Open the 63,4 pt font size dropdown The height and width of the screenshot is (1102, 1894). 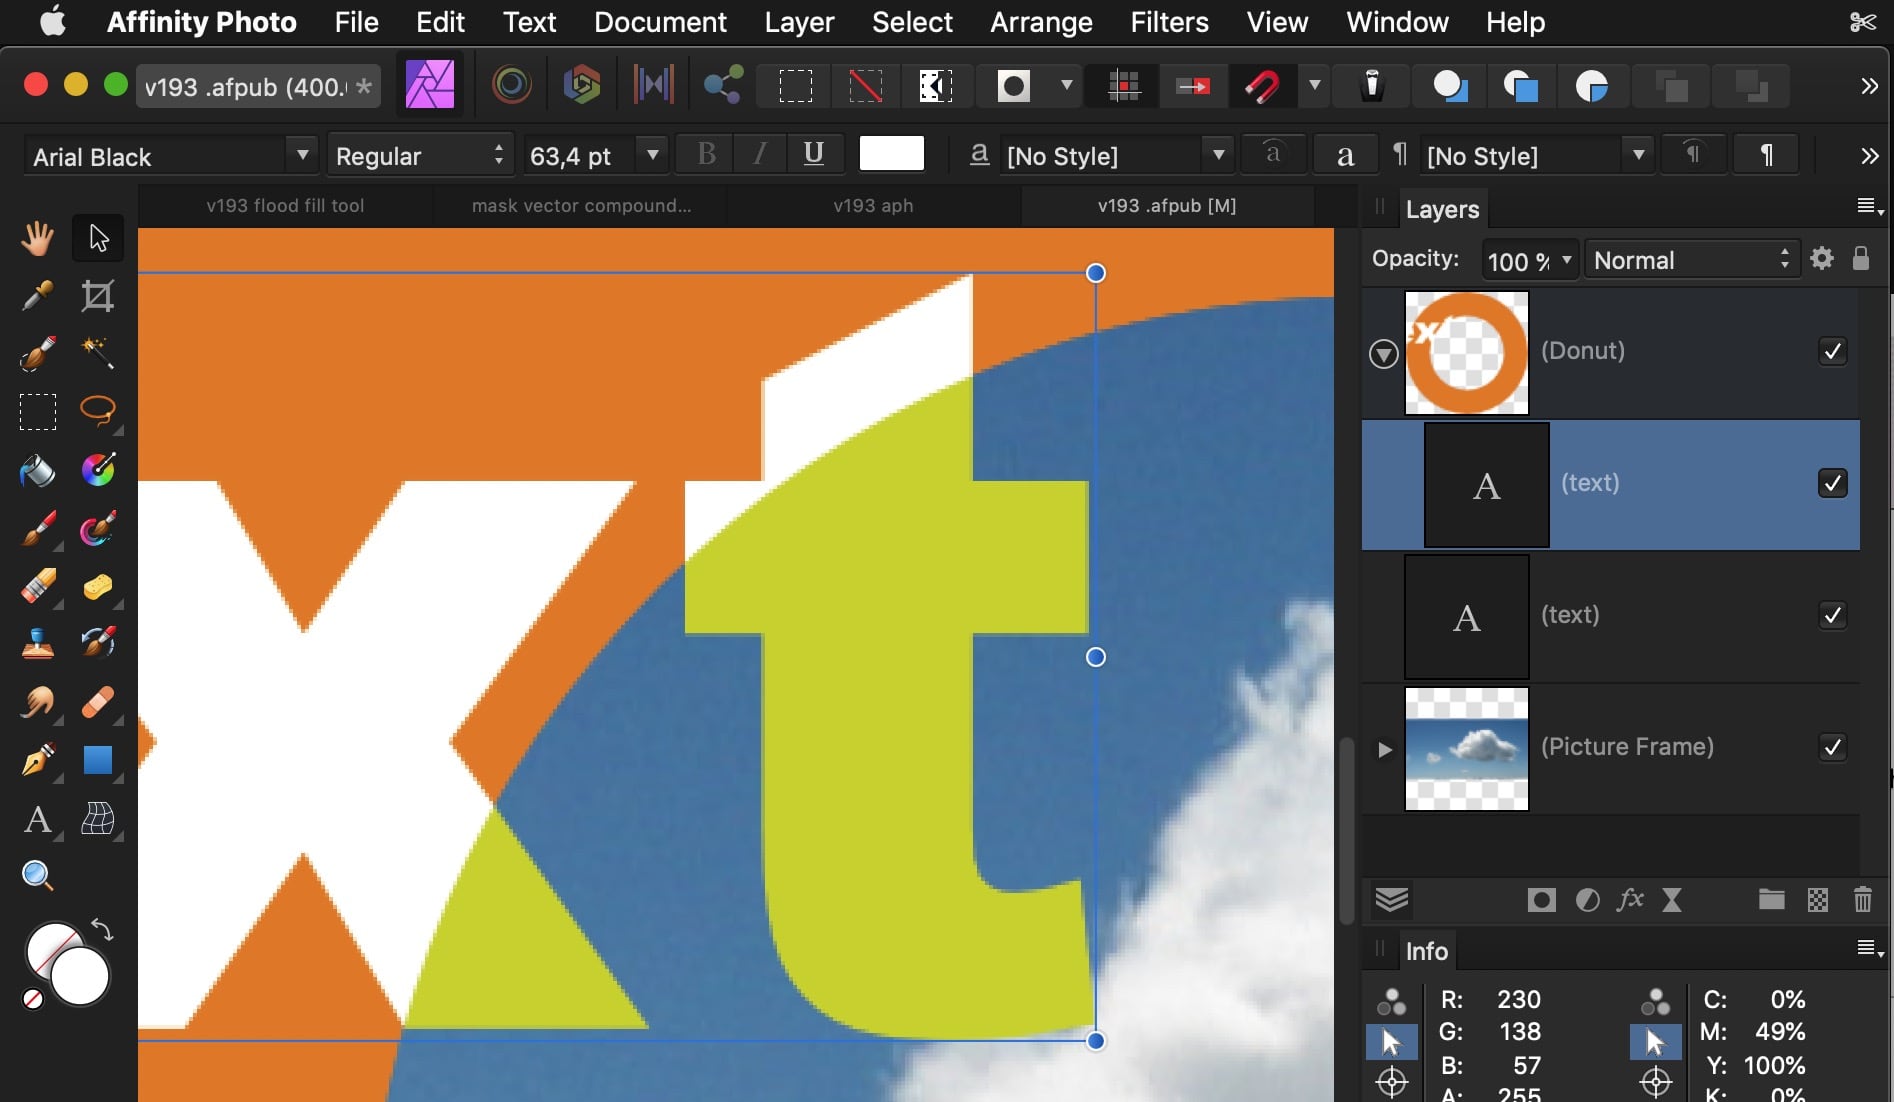pos(653,155)
